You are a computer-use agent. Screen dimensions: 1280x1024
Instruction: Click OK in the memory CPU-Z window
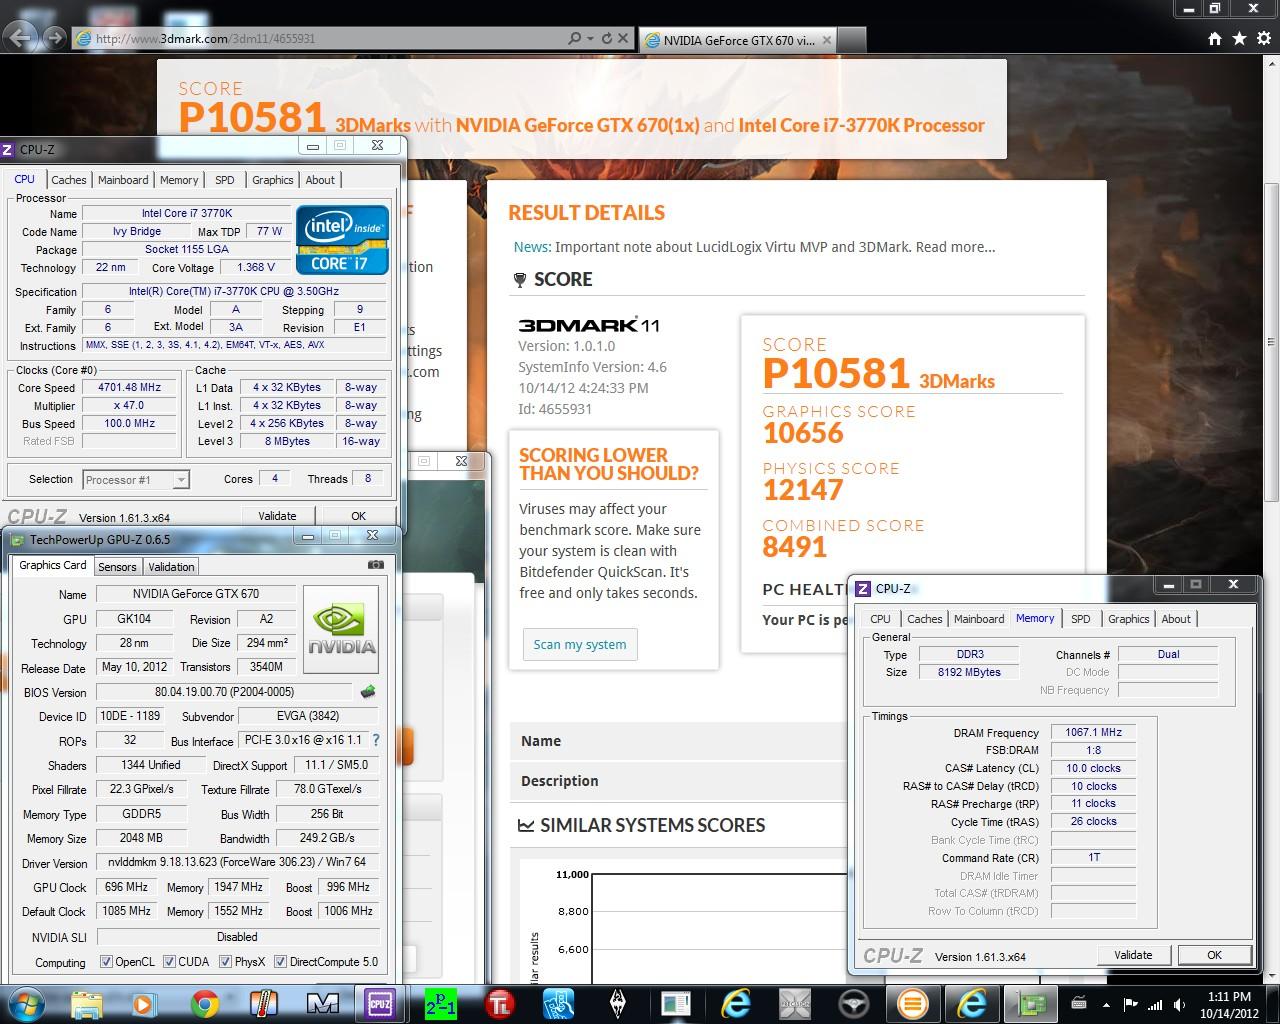[1214, 955]
